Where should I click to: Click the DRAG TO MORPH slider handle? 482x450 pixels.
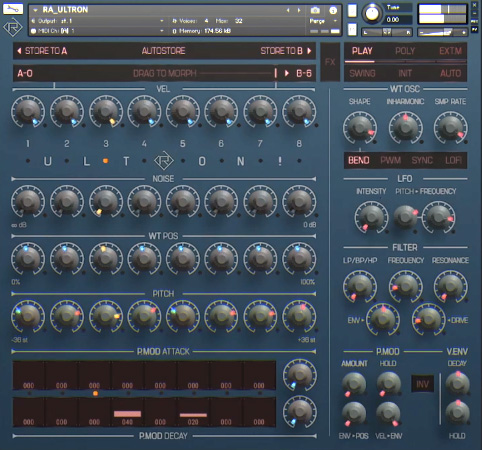point(276,73)
